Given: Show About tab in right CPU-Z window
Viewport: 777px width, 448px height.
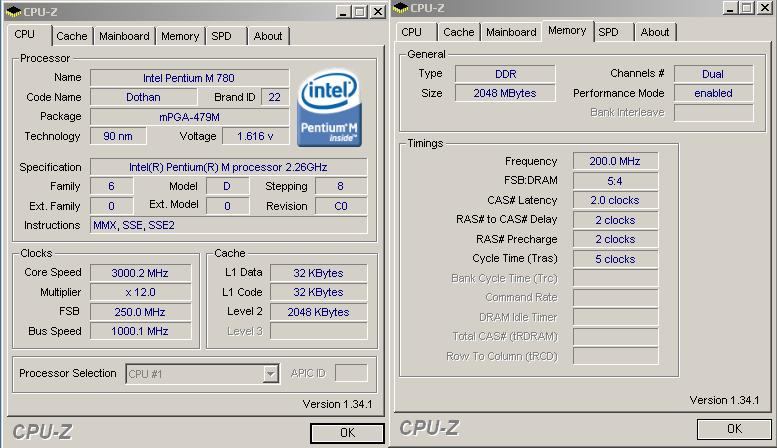Looking at the screenshot, I should pos(655,32).
